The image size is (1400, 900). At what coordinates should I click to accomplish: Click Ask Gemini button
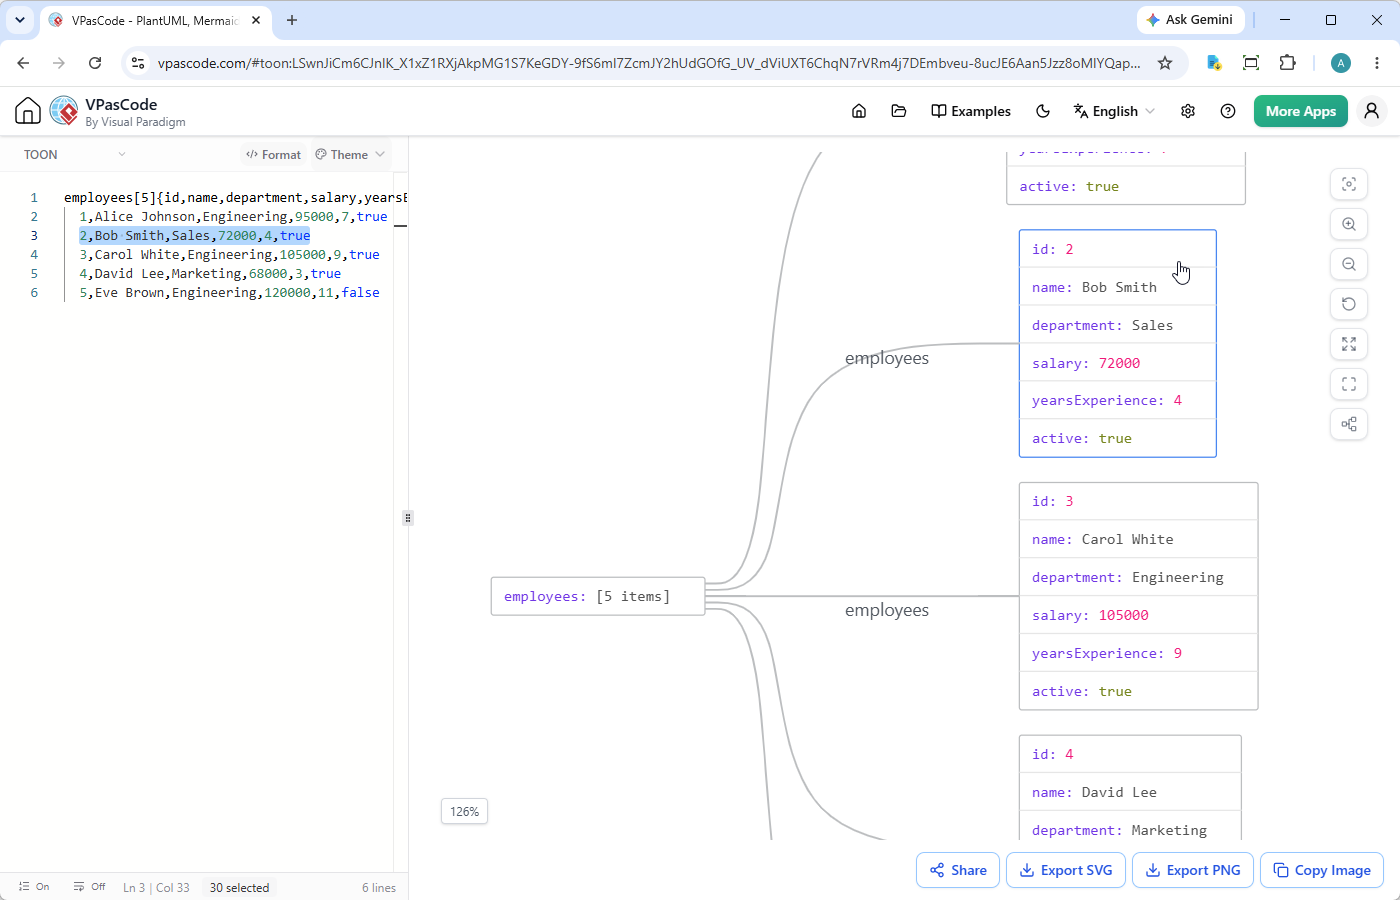(x=1190, y=20)
